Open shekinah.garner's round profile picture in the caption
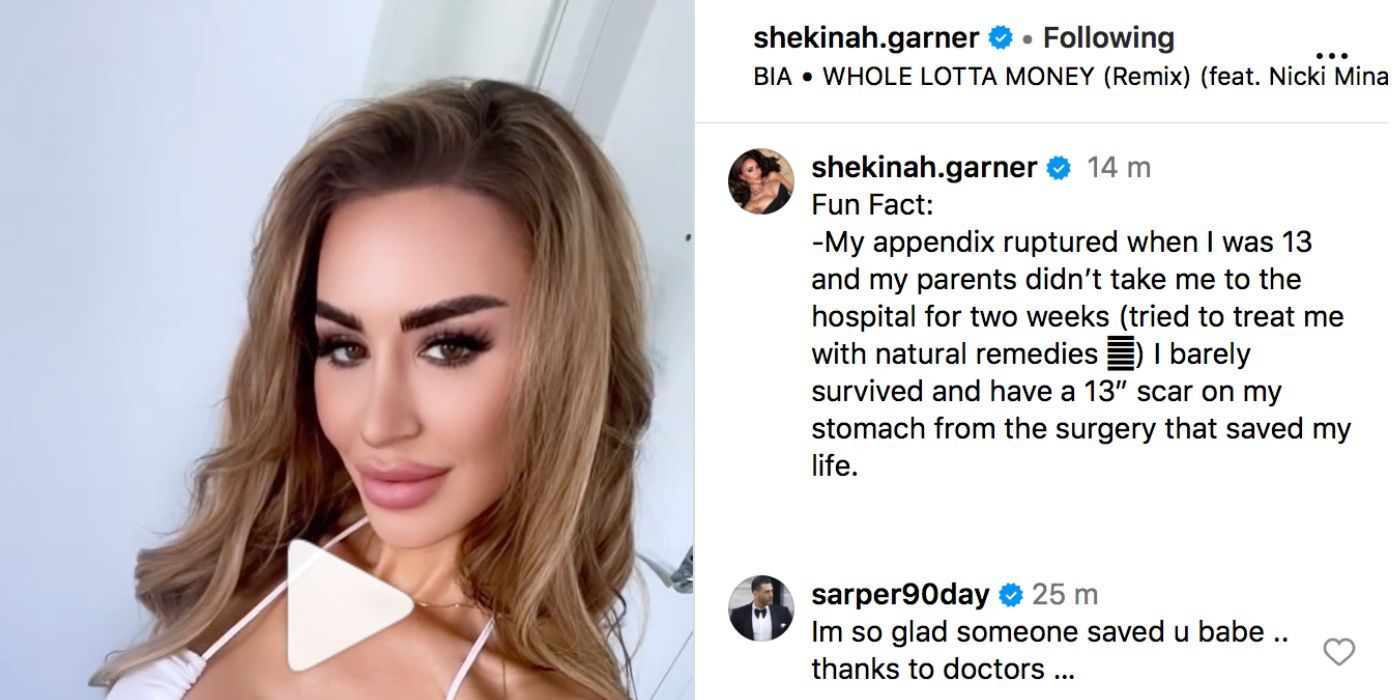The width and height of the screenshot is (1400, 700). point(761,182)
